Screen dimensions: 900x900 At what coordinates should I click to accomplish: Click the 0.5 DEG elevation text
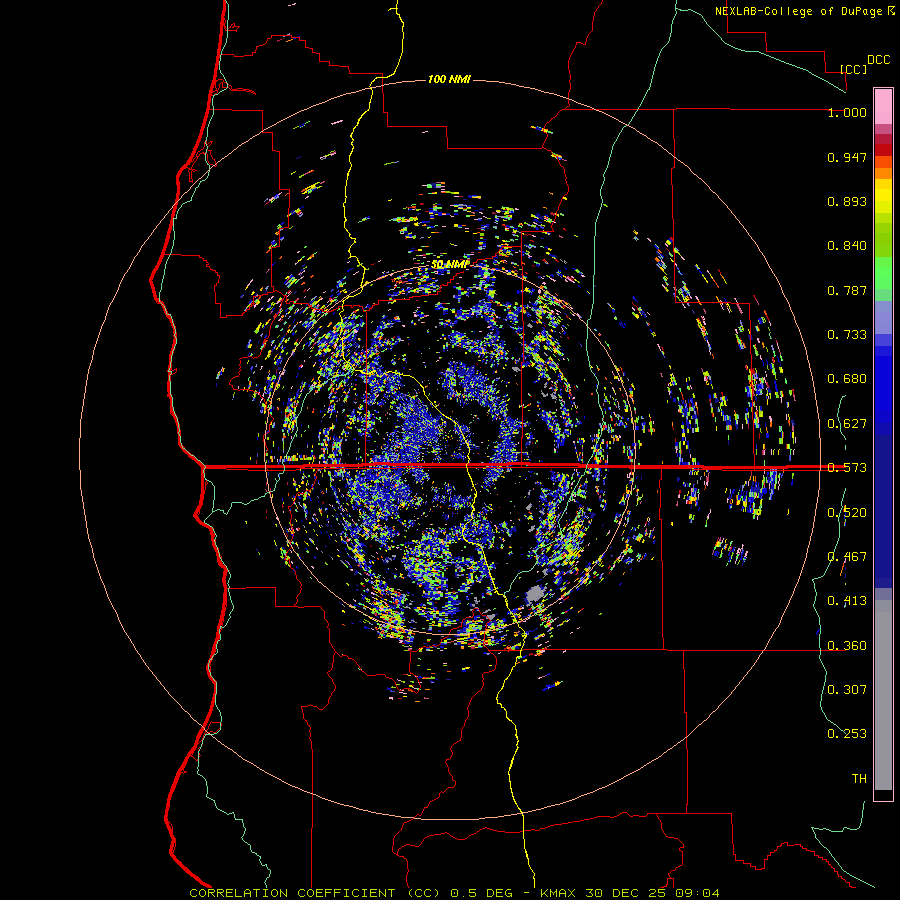[480, 893]
